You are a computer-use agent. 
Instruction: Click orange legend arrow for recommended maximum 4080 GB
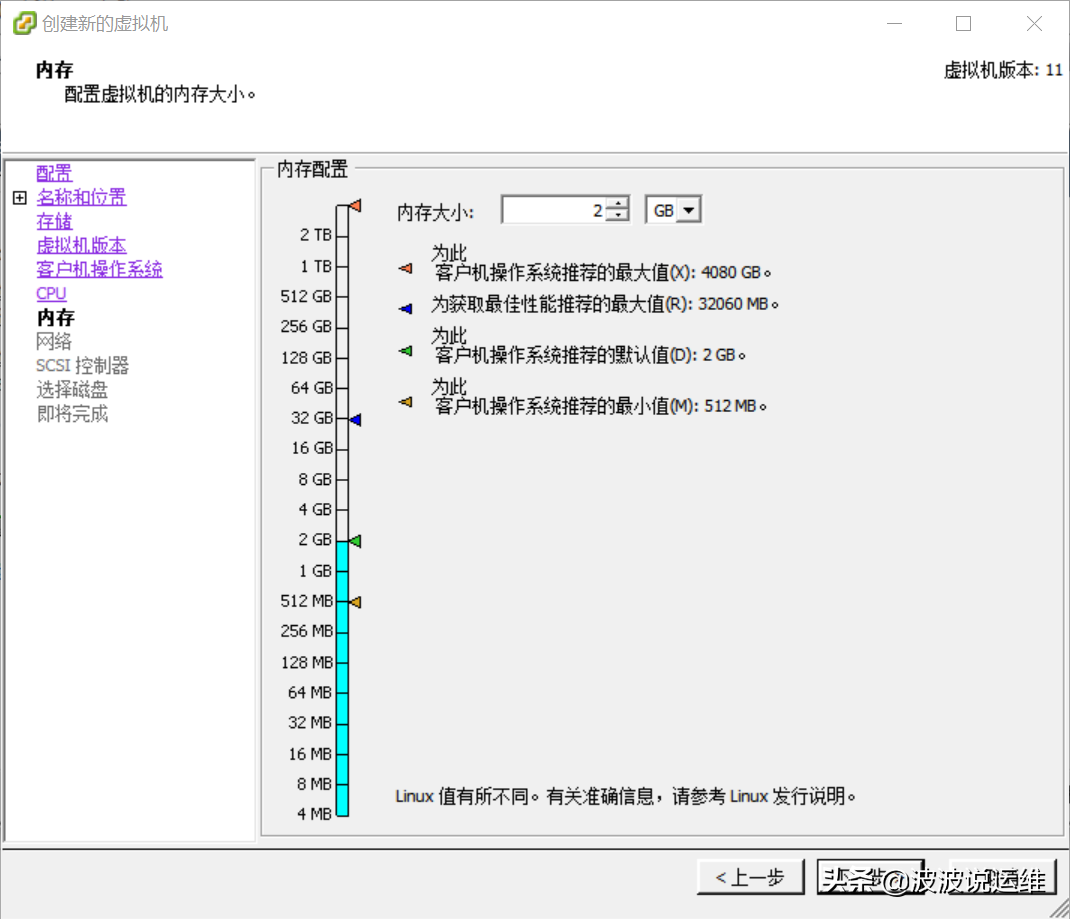pyautogui.click(x=406, y=268)
